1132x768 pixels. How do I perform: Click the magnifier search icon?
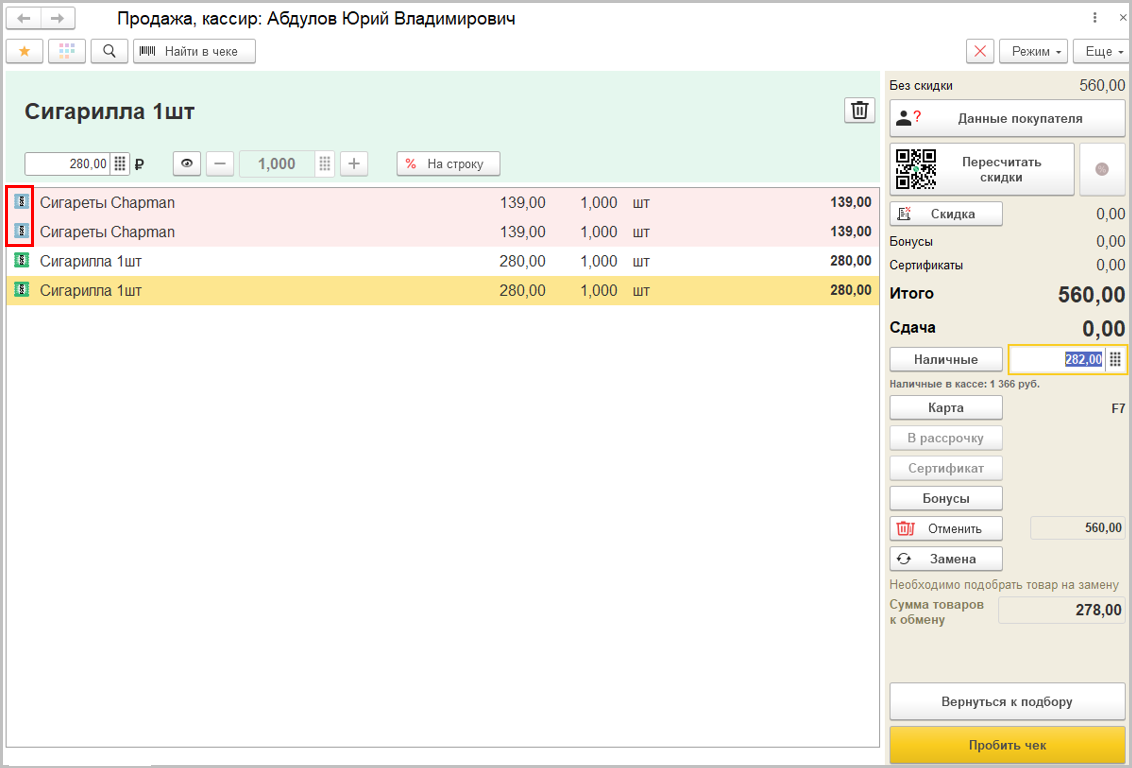109,51
